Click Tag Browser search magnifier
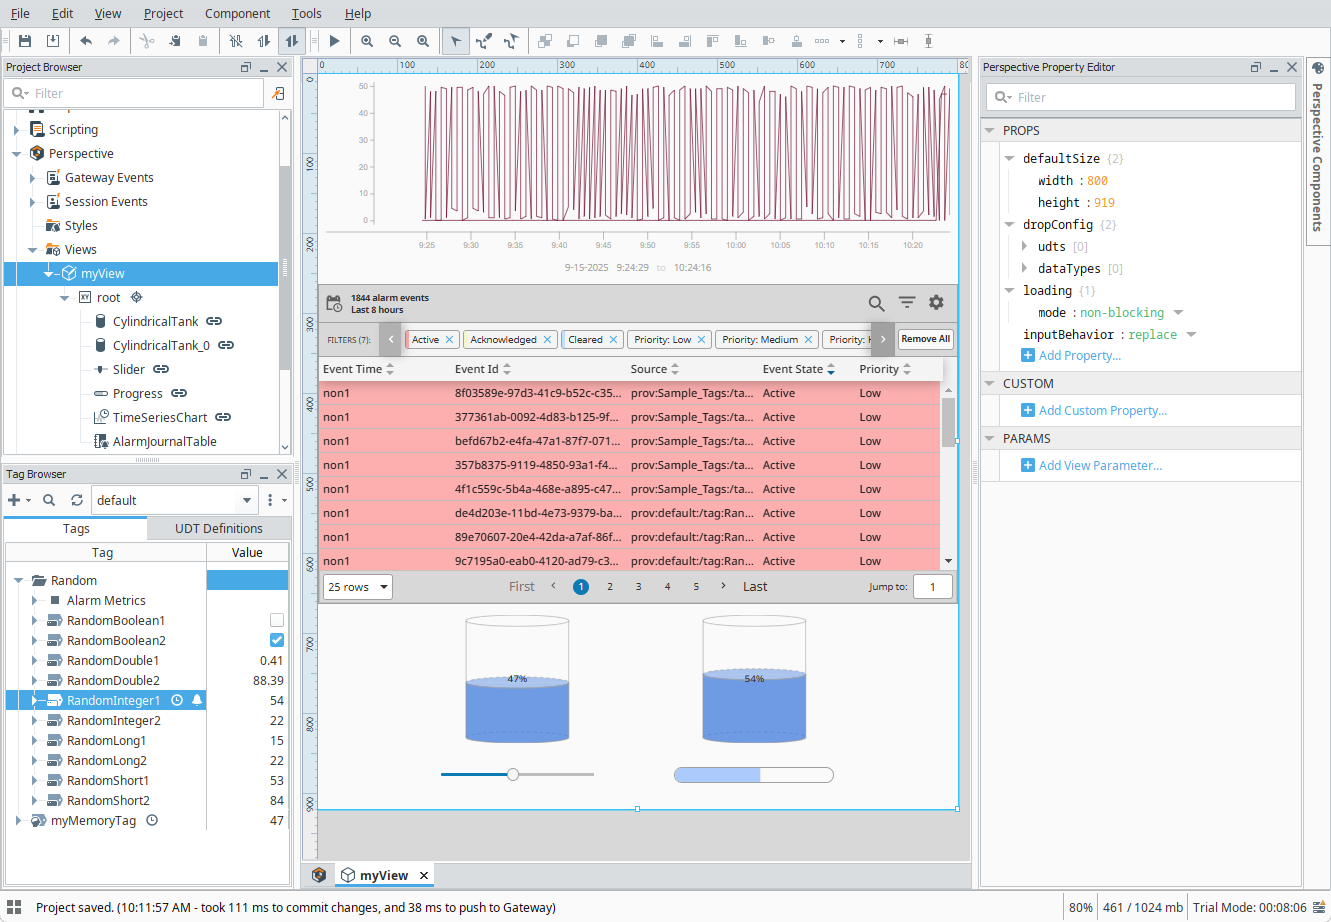This screenshot has width=1331, height=922. pyautogui.click(x=49, y=500)
